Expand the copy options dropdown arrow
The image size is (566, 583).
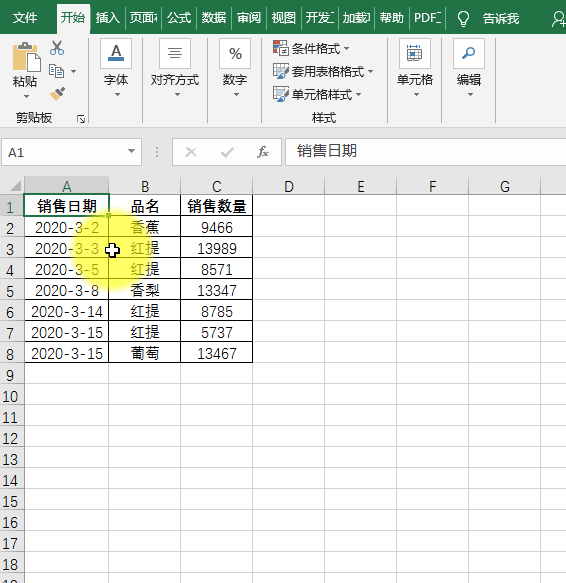click(74, 71)
